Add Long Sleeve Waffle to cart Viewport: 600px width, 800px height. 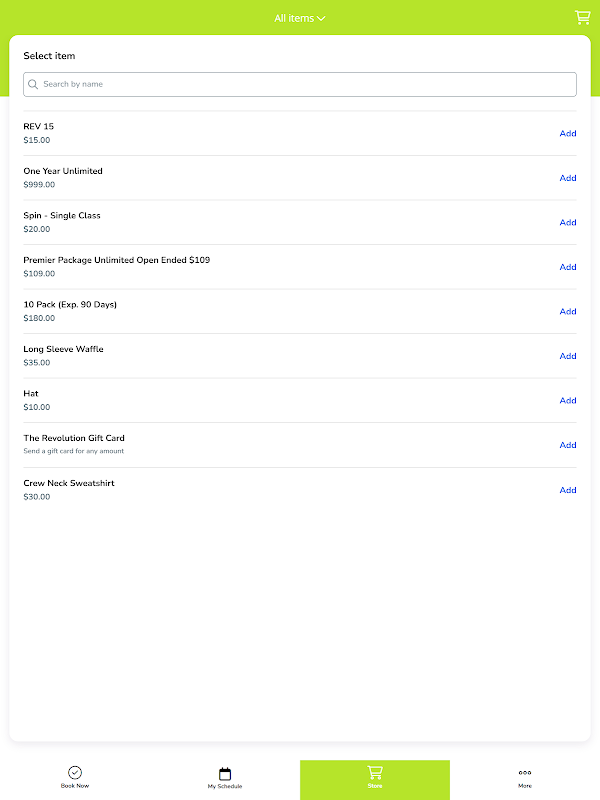(567, 356)
